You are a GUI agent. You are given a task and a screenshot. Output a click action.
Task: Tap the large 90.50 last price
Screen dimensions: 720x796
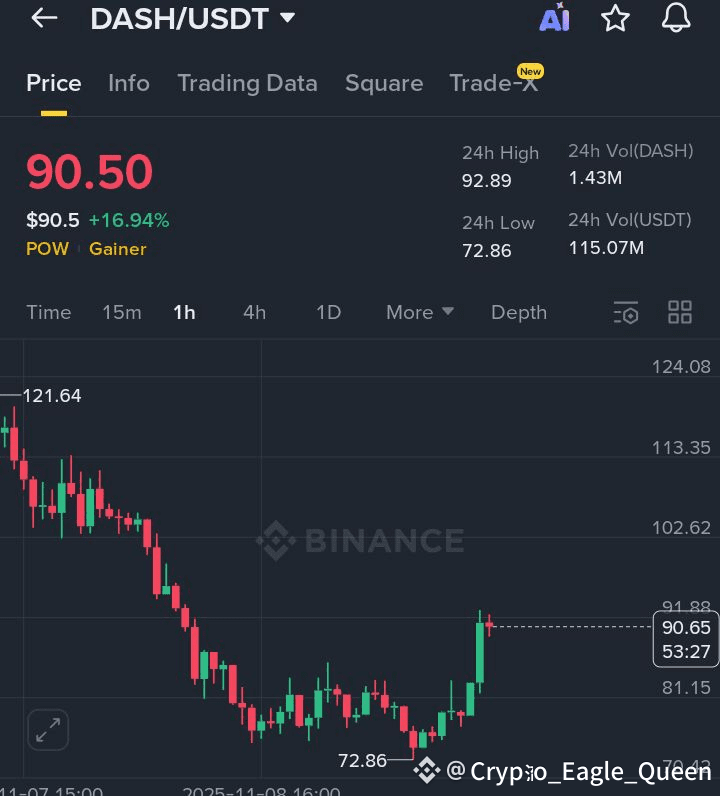pos(90,172)
